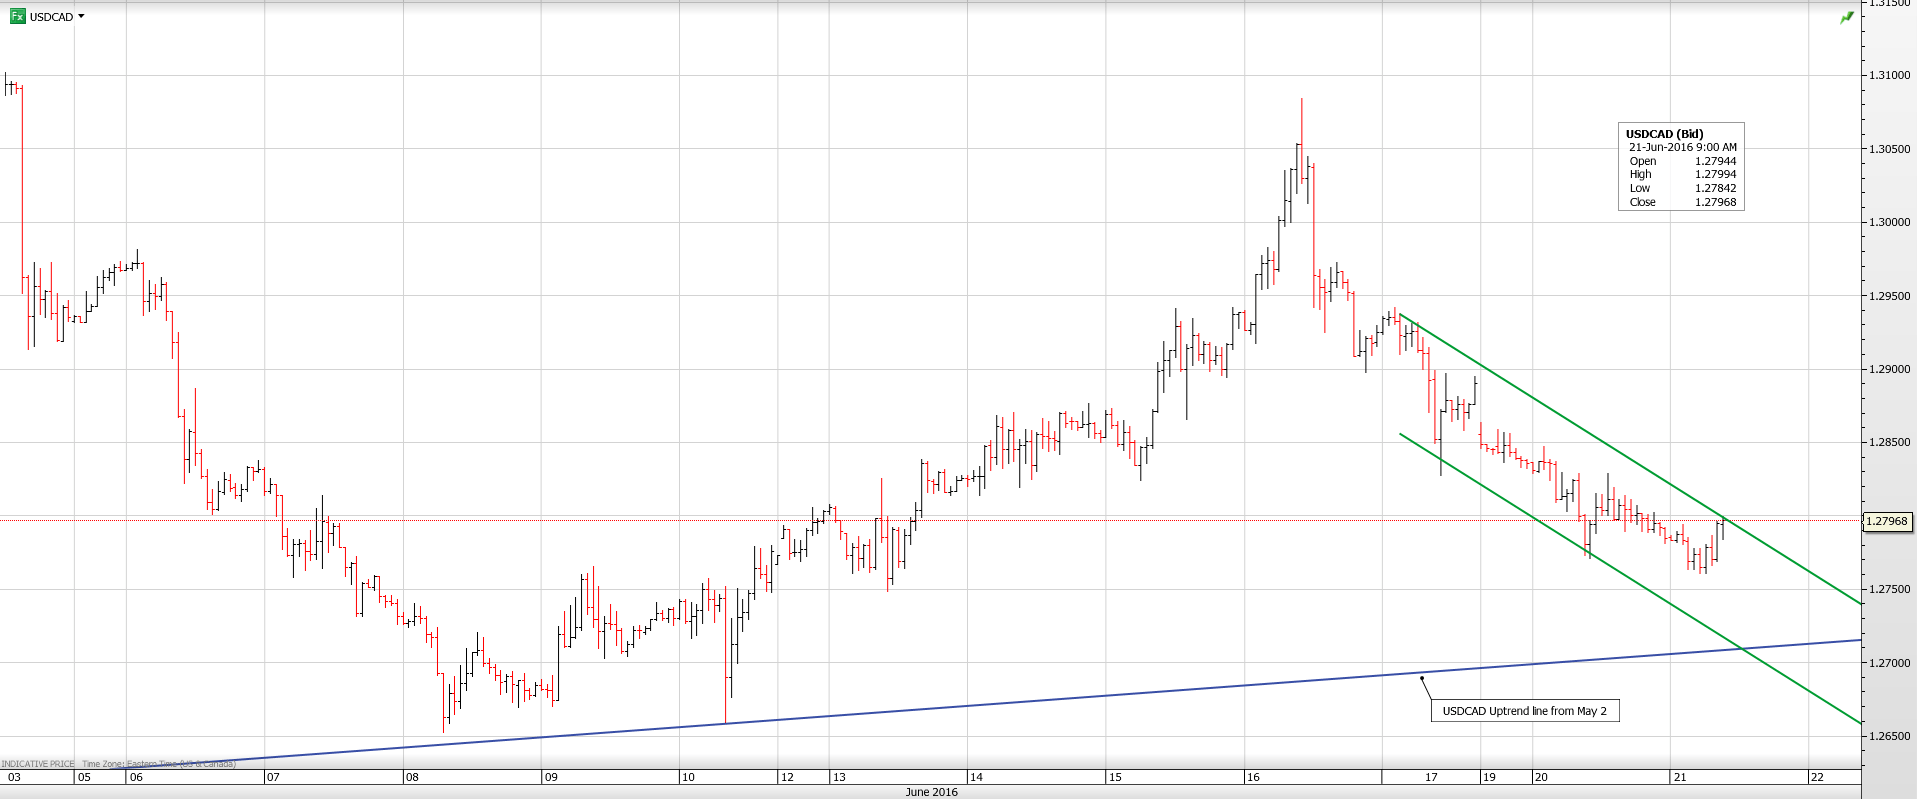The width and height of the screenshot is (1917, 799).
Task: Click the 1.27500 price axis label
Action: 1889,589
